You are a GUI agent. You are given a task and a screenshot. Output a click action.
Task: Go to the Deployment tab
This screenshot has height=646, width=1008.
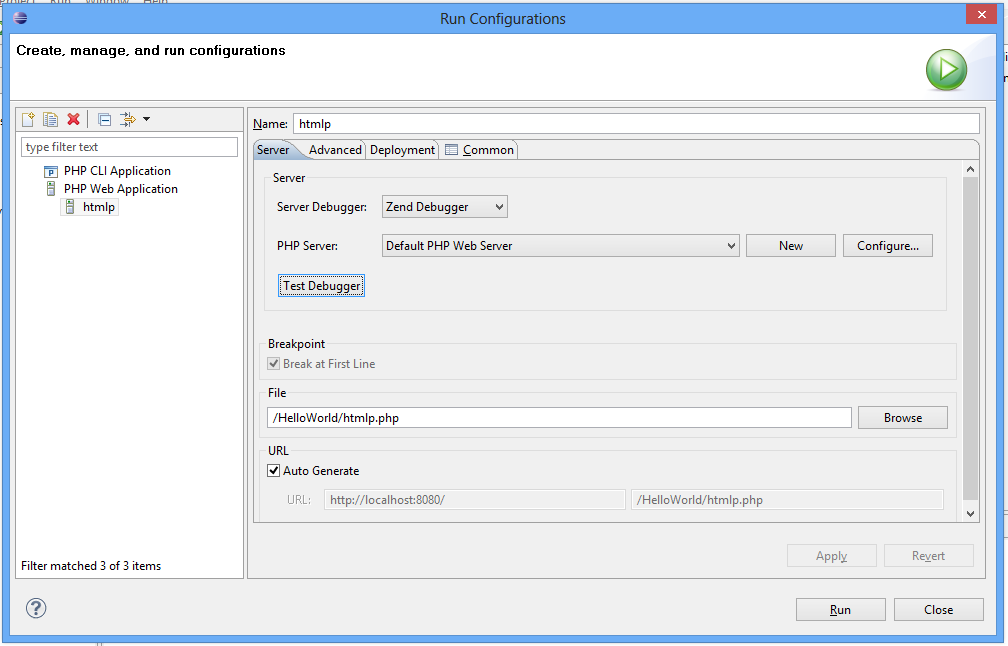pyautogui.click(x=402, y=150)
